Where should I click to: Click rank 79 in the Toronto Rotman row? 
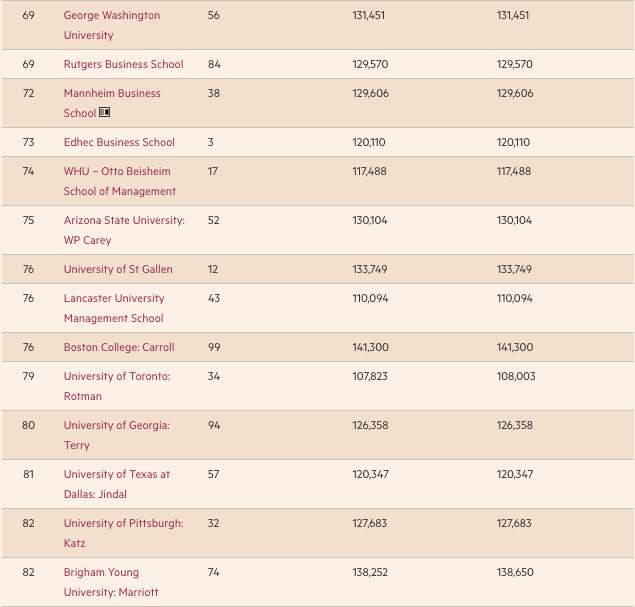28,376
